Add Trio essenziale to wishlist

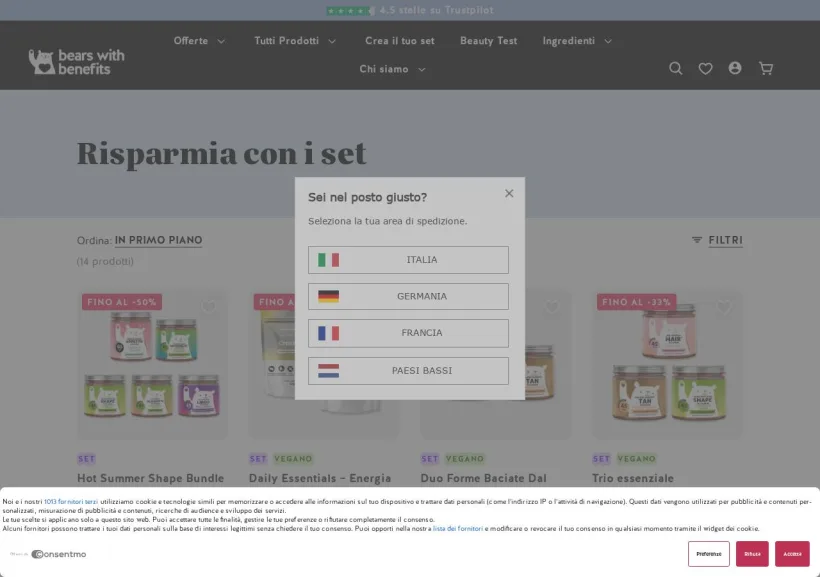(x=724, y=307)
